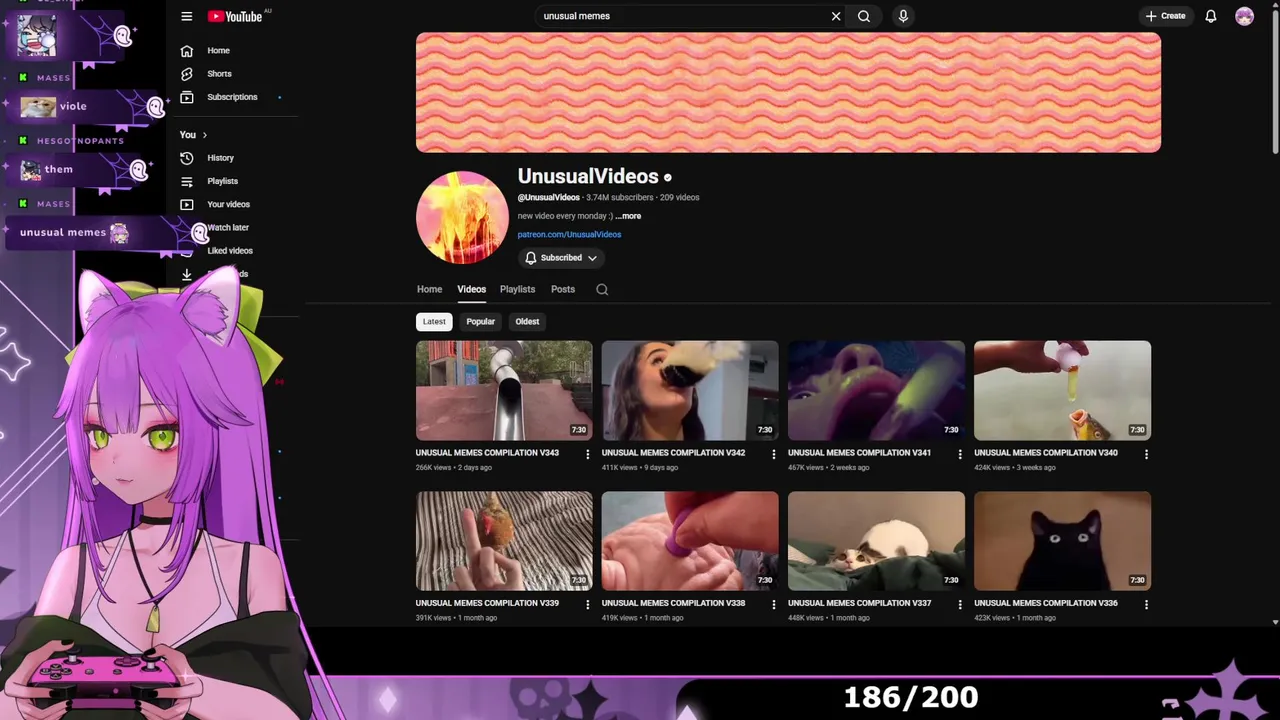The height and width of the screenshot is (720, 1280).
Task: Click the YouTube logo
Action: 236,16
